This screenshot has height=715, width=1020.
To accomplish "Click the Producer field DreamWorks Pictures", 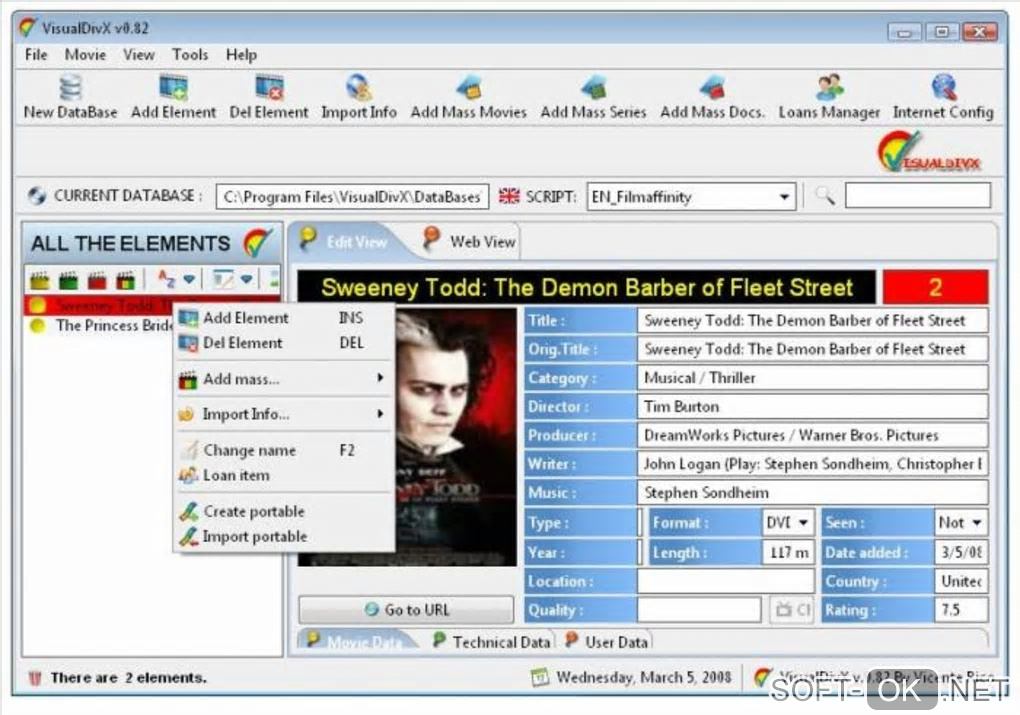I will [812, 435].
